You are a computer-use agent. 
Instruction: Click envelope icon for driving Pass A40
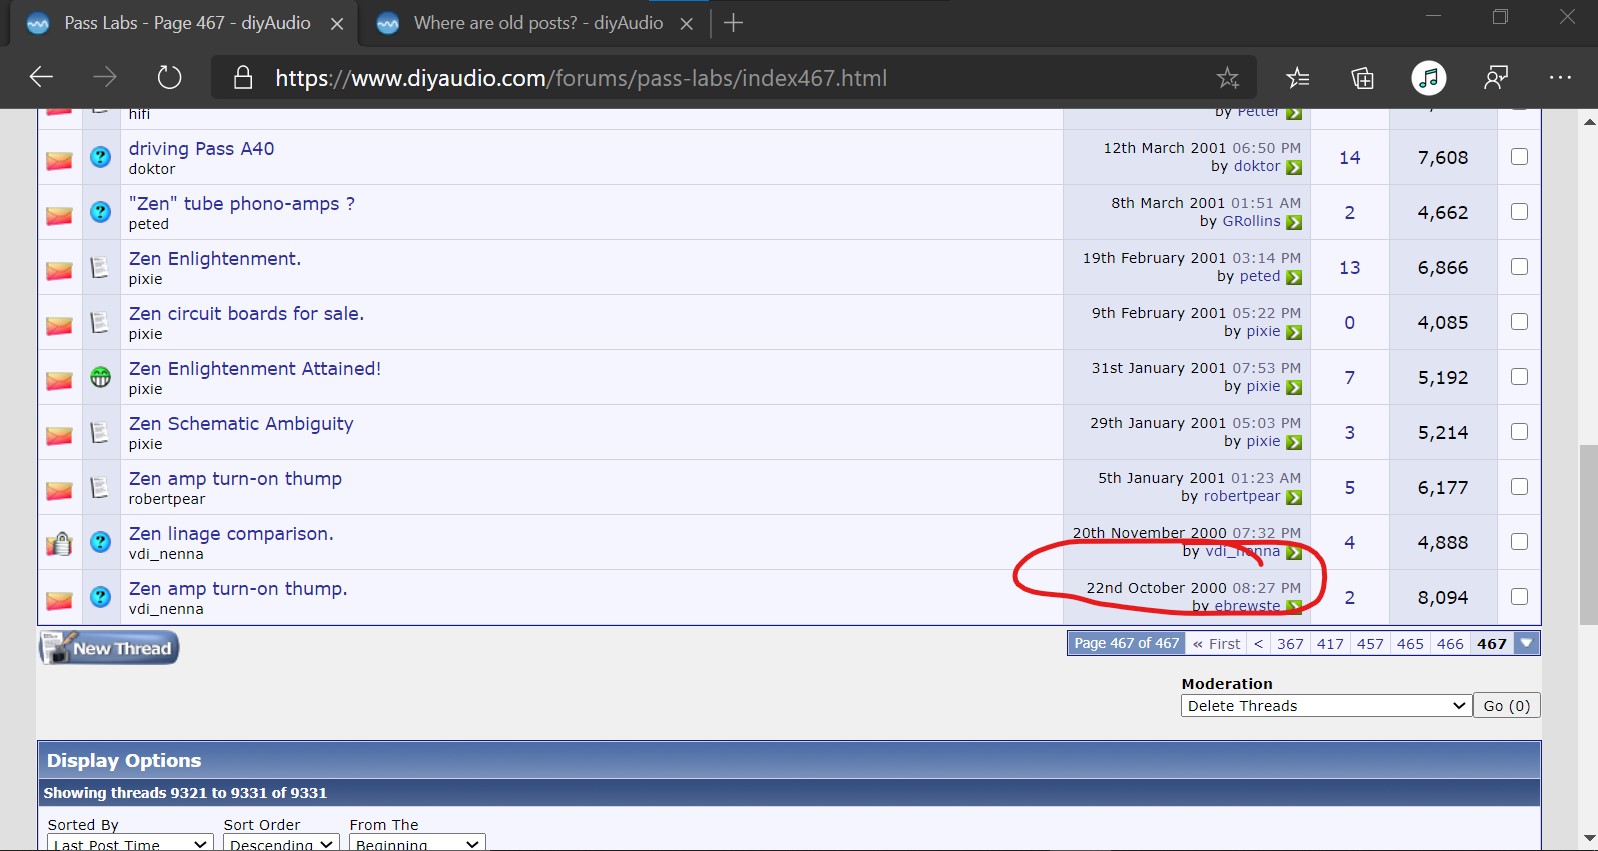[x=59, y=160]
